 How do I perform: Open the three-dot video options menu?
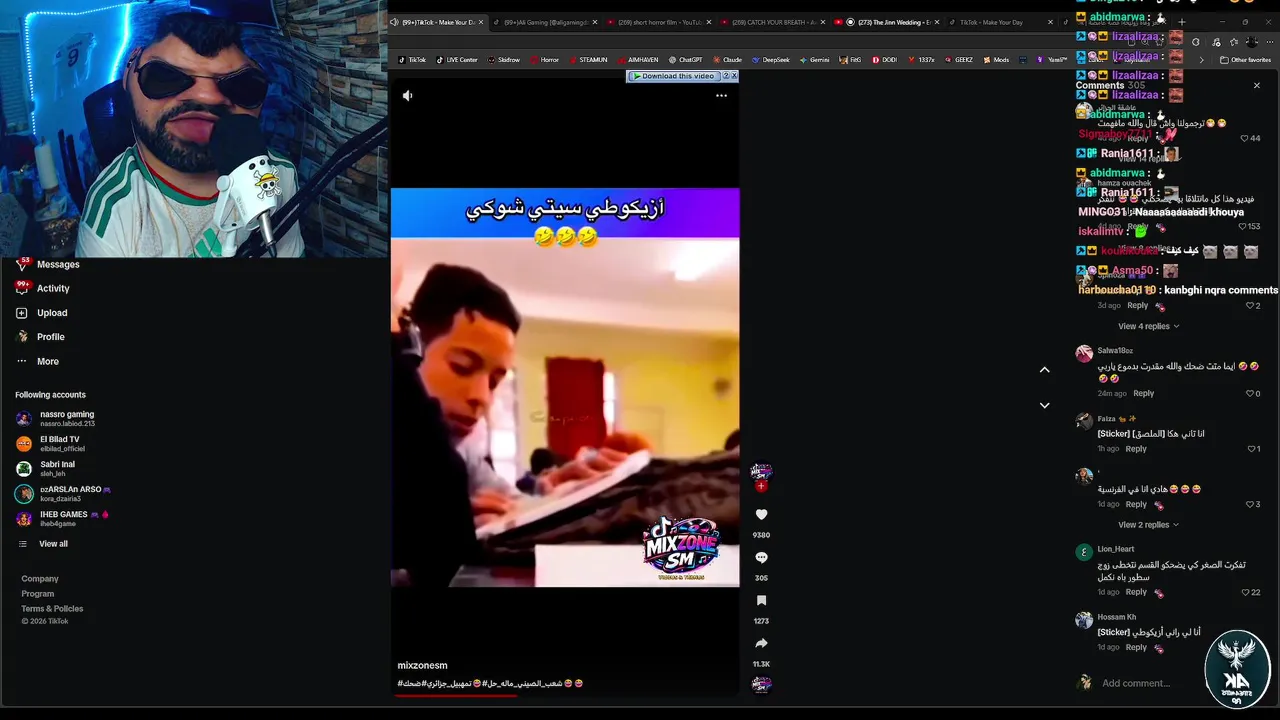coord(721,96)
